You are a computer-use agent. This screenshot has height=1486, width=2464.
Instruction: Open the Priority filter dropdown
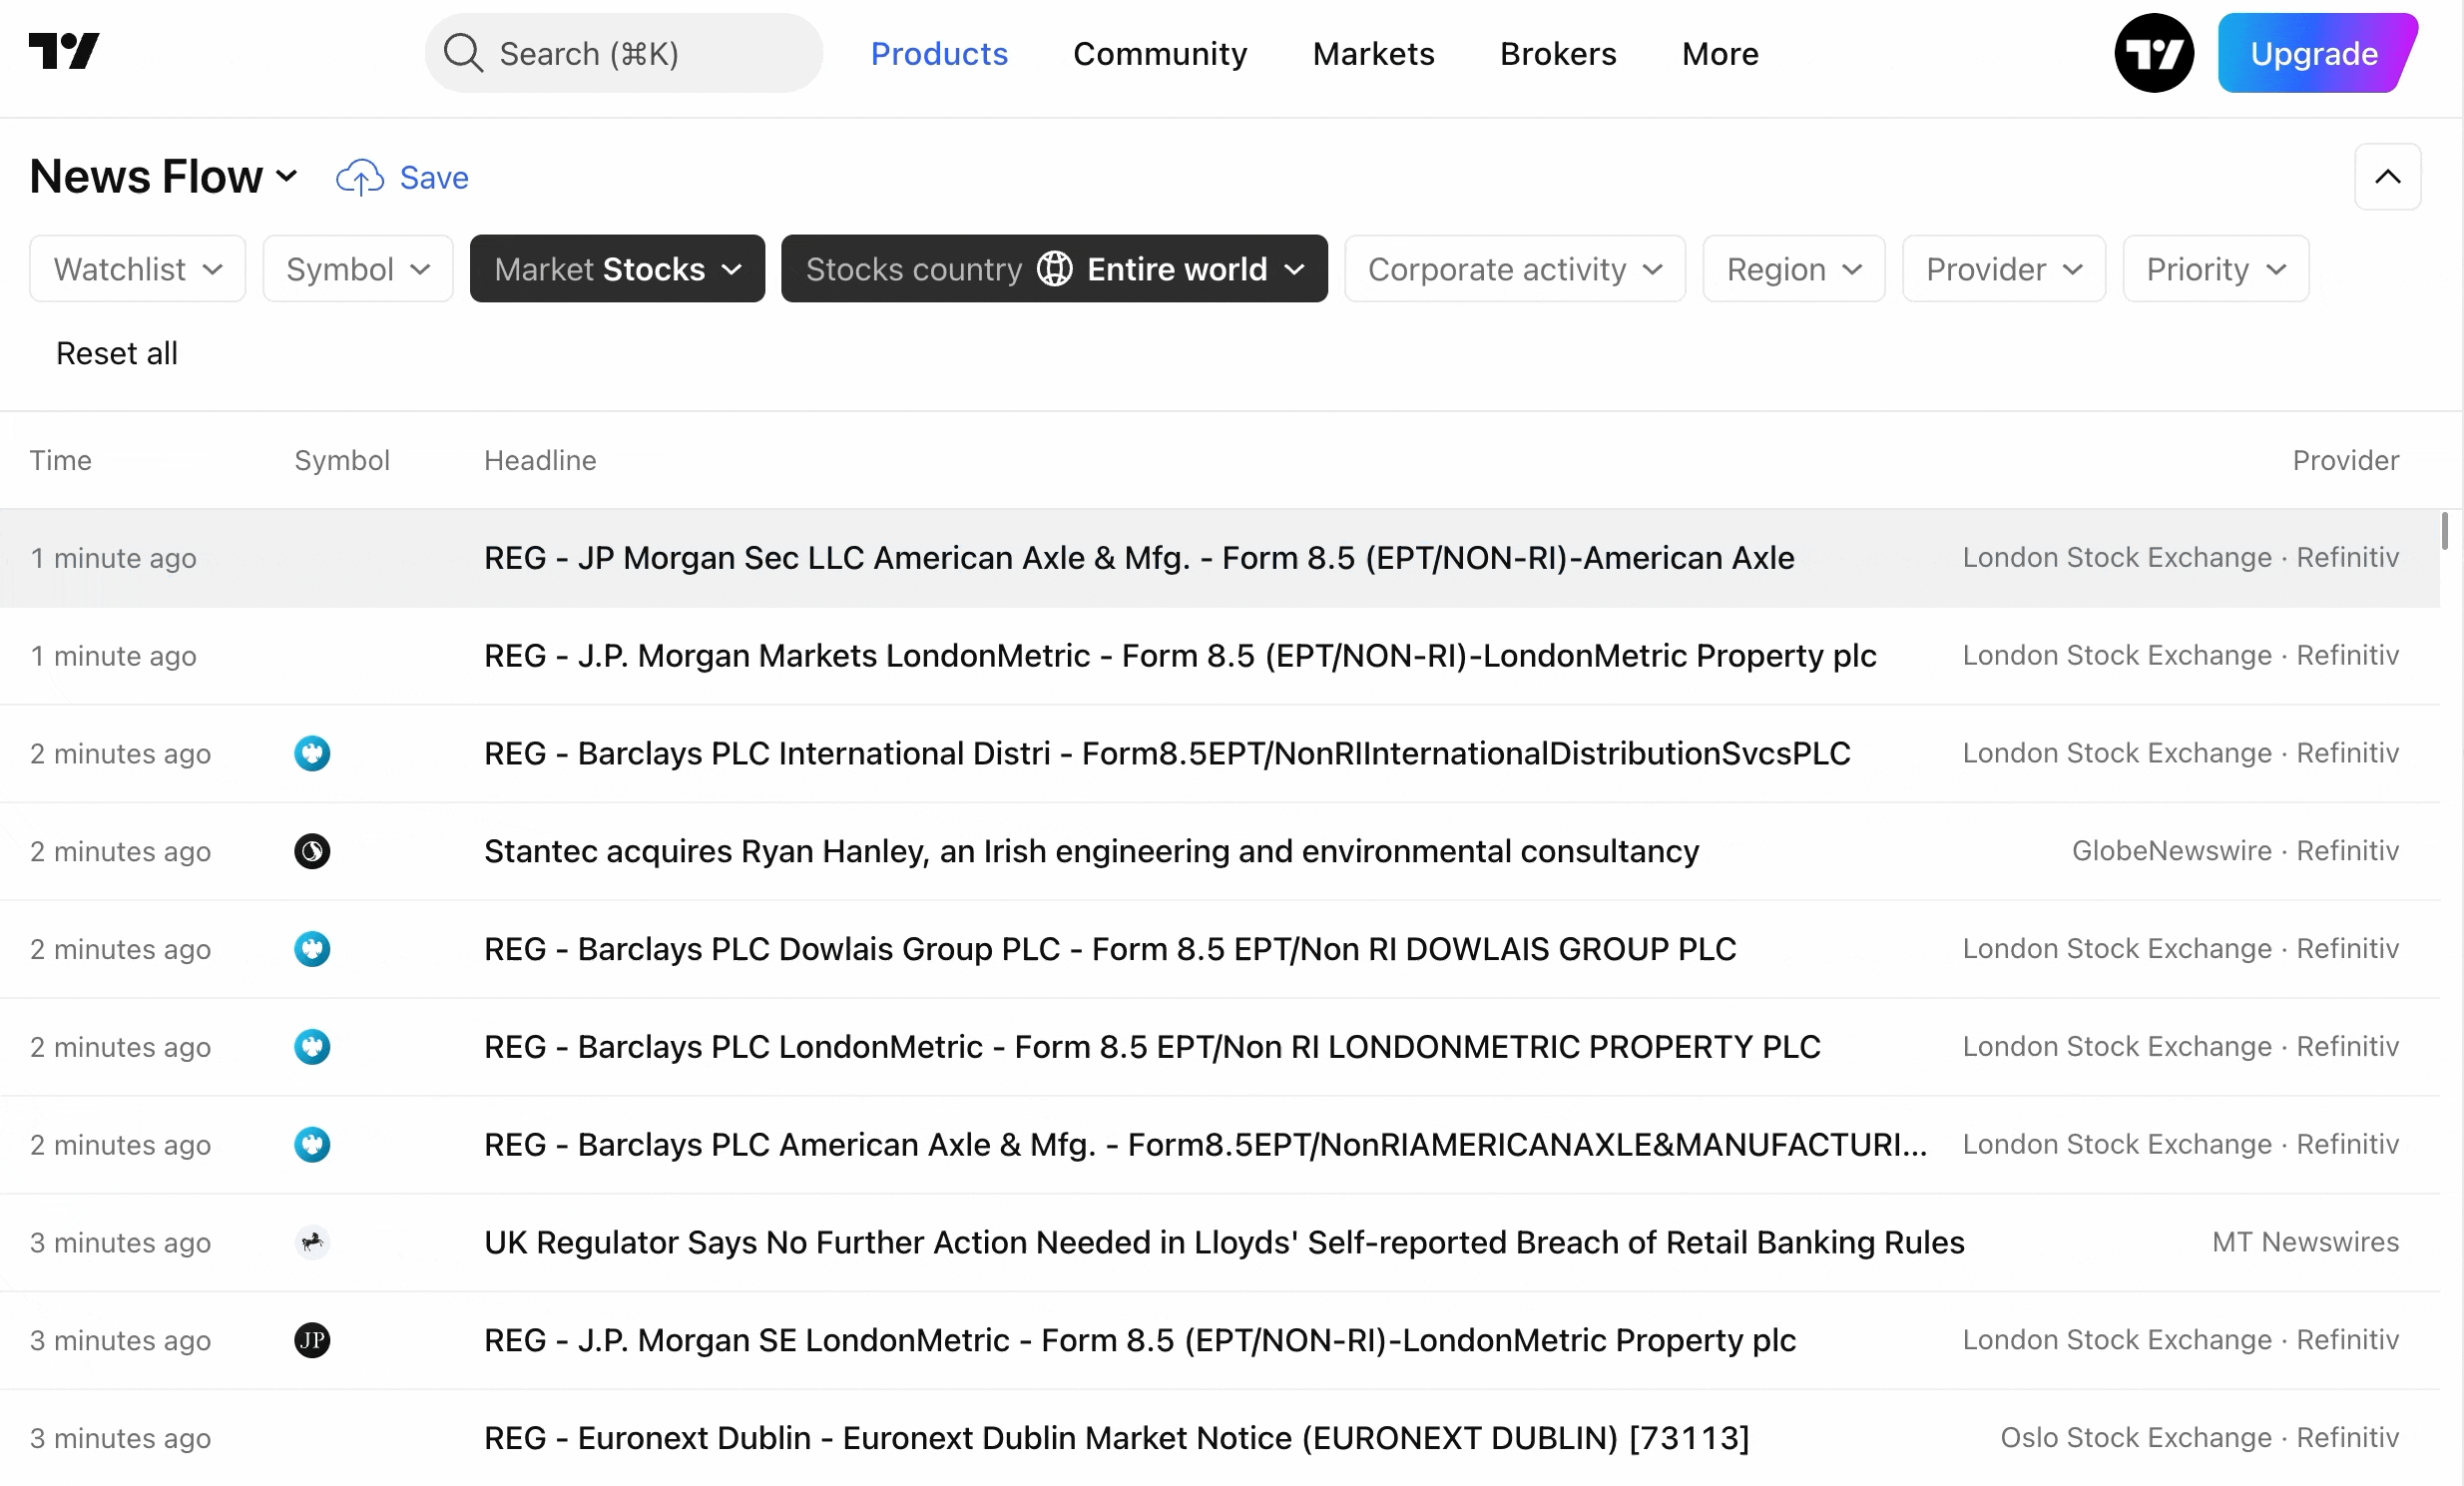pos(2215,269)
